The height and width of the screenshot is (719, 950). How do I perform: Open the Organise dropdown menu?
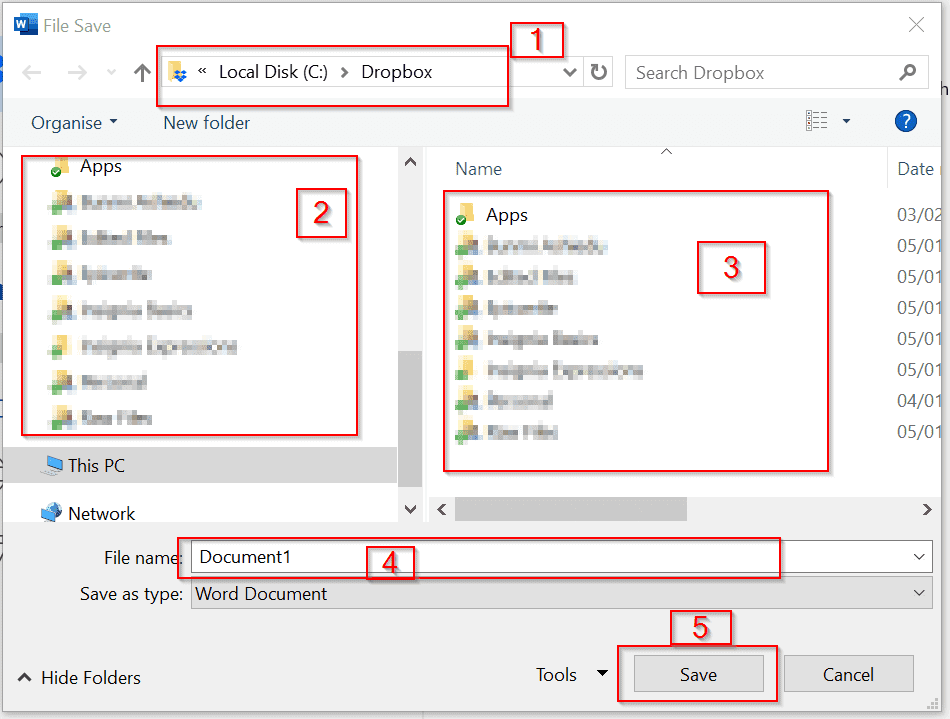pyautogui.click(x=74, y=123)
